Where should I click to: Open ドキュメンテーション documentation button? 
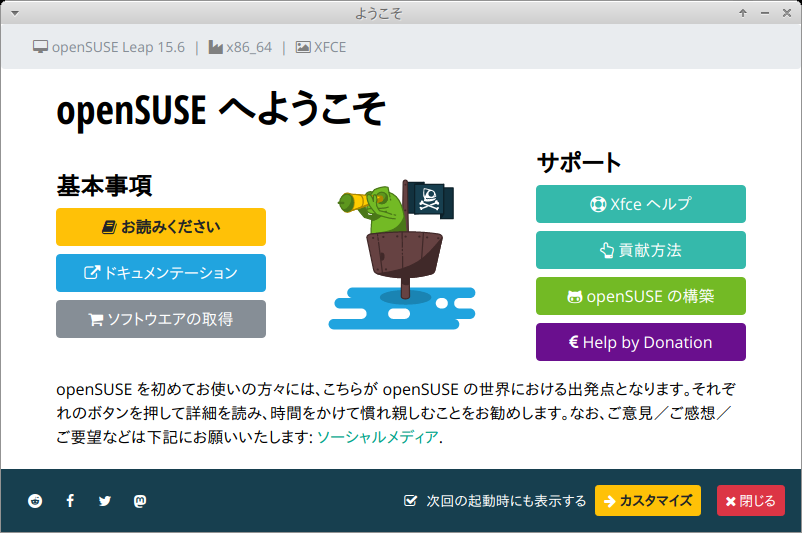(161, 273)
